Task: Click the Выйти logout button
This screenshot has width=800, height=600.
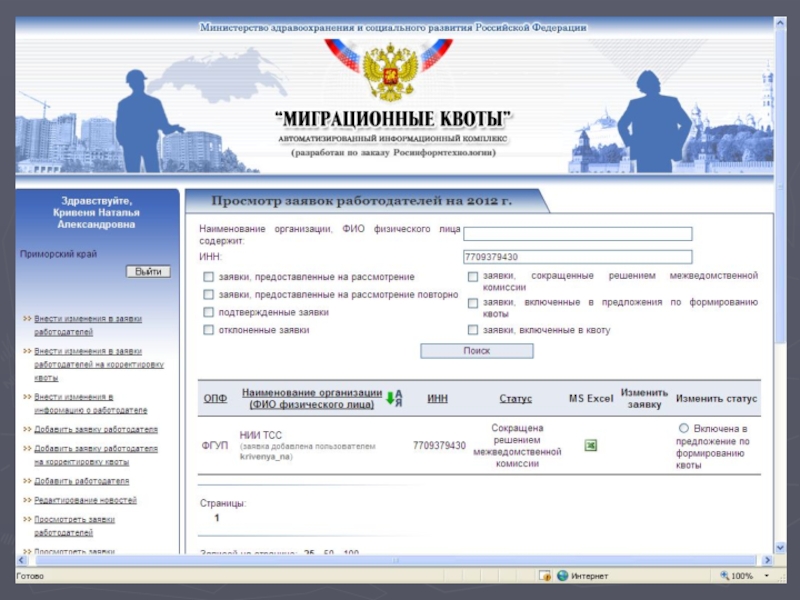Action: pyautogui.click(x=148, y=271)
